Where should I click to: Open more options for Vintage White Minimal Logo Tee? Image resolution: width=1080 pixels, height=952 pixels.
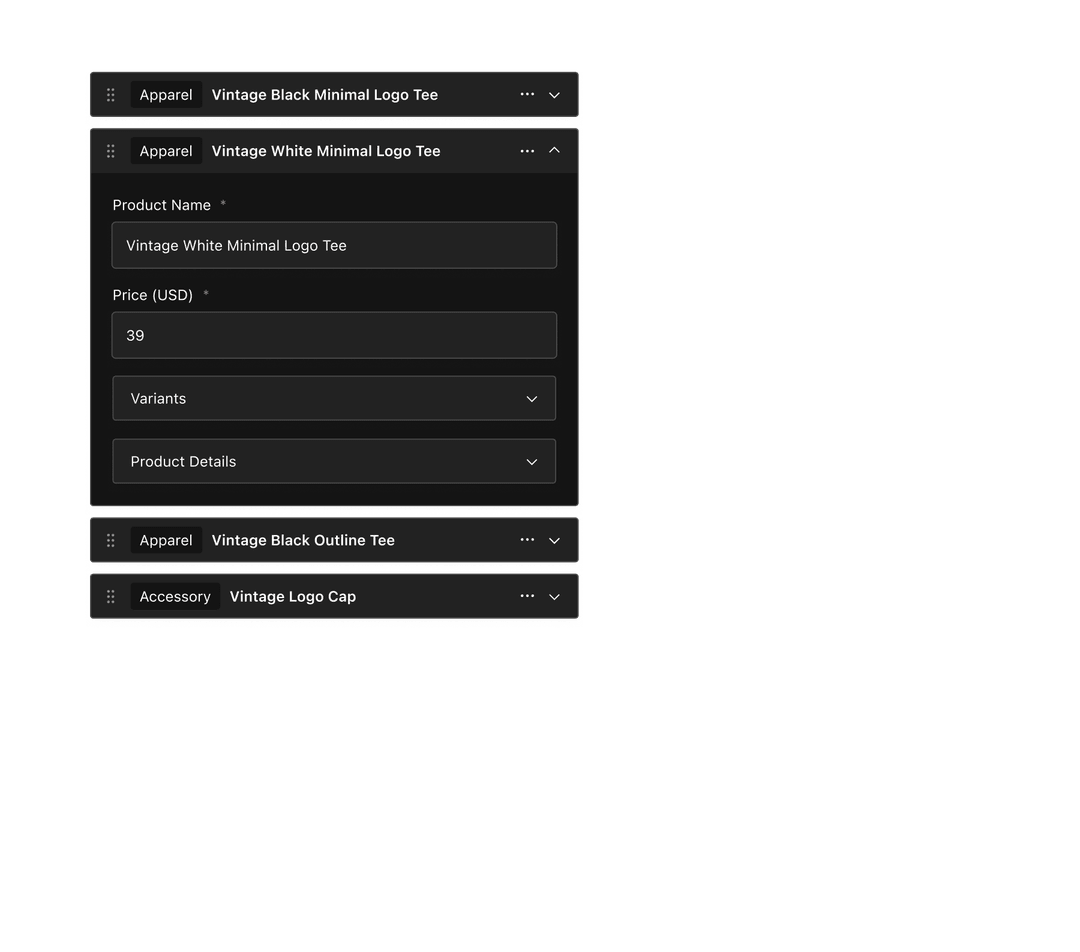(527, 151)
